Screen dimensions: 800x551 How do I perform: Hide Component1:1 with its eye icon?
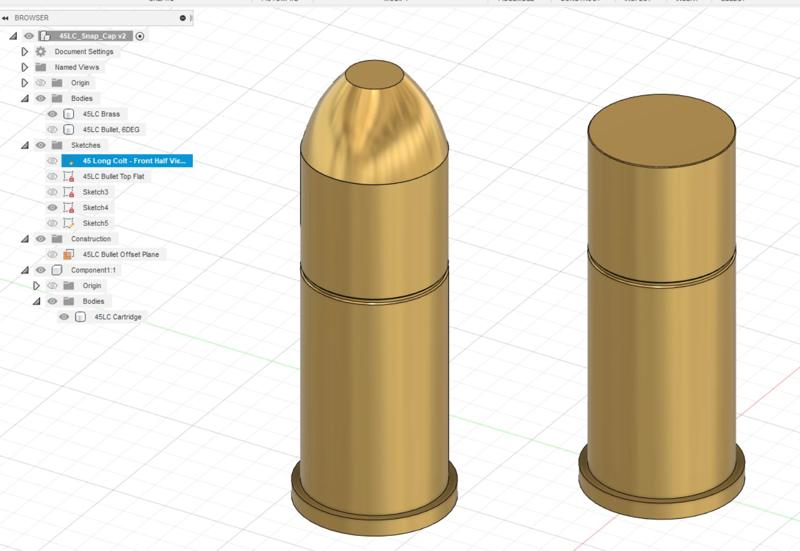click(41, 270)
